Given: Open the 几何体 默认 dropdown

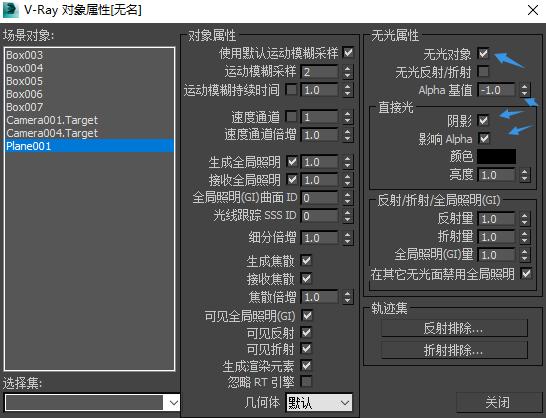Looking at the screenshot, I should coord(319,403).
